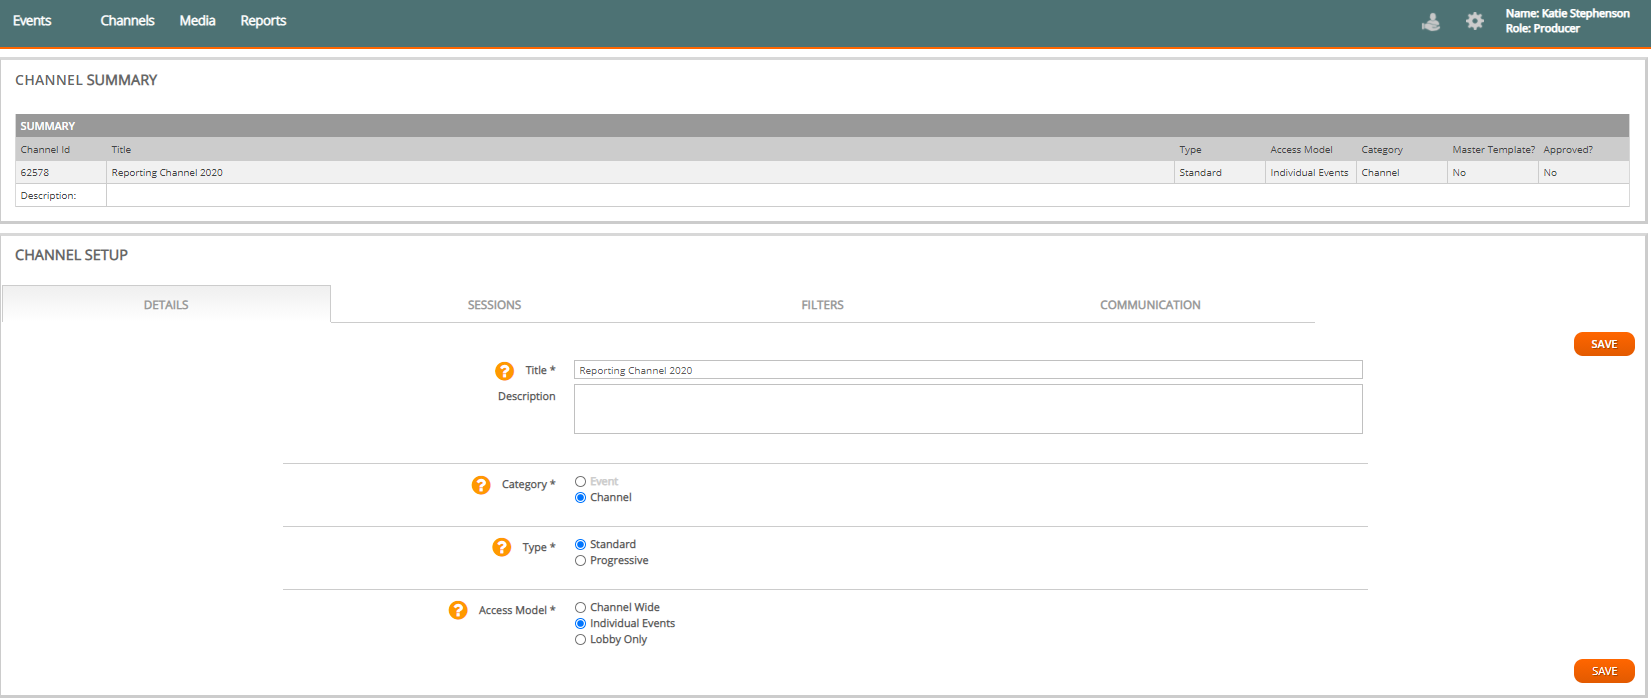
Task: Select Channel Wide access model
Action: pos(580,608)
